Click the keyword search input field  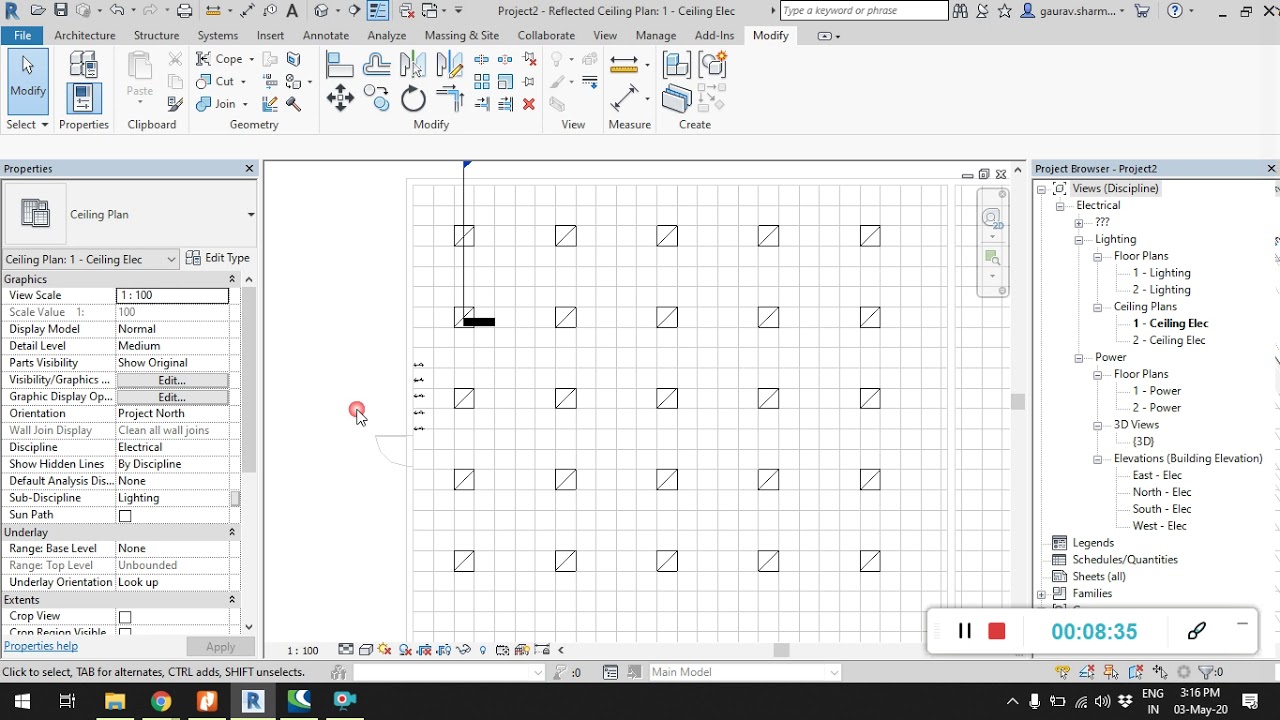point(863,11)
